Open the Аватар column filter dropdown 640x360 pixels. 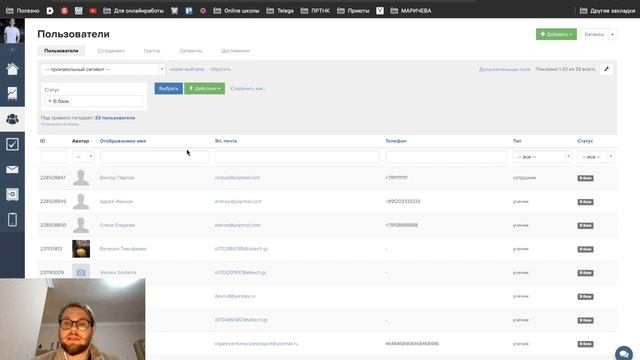pos(83,157)
